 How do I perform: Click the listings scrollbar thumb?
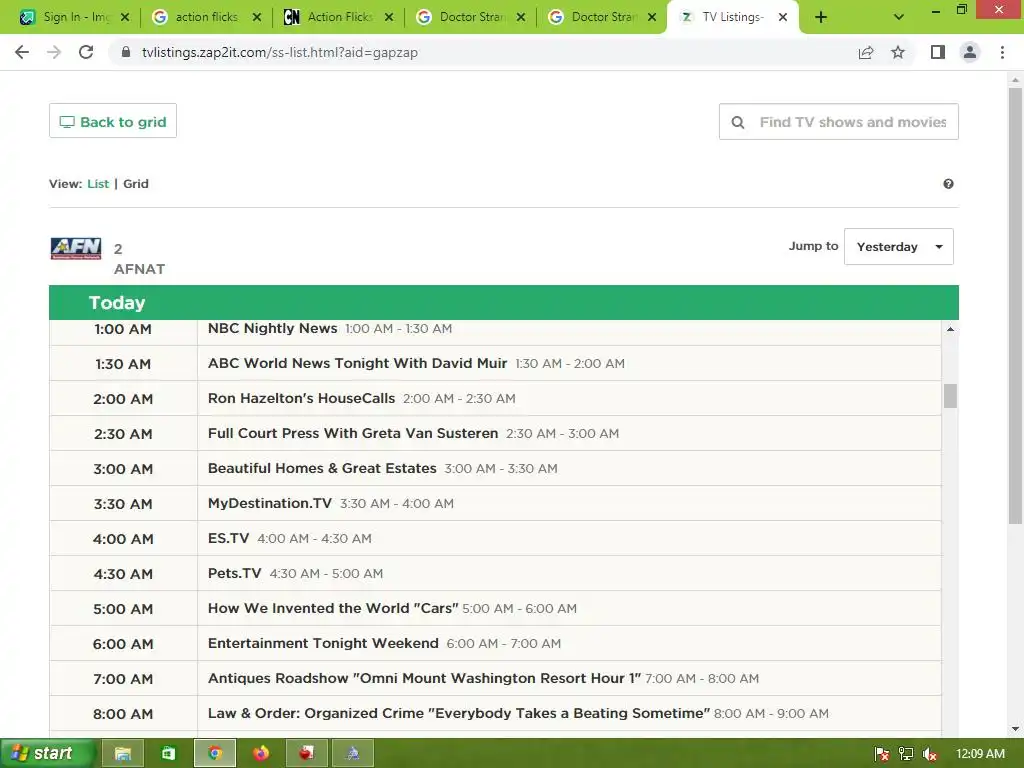pos(950,396)
